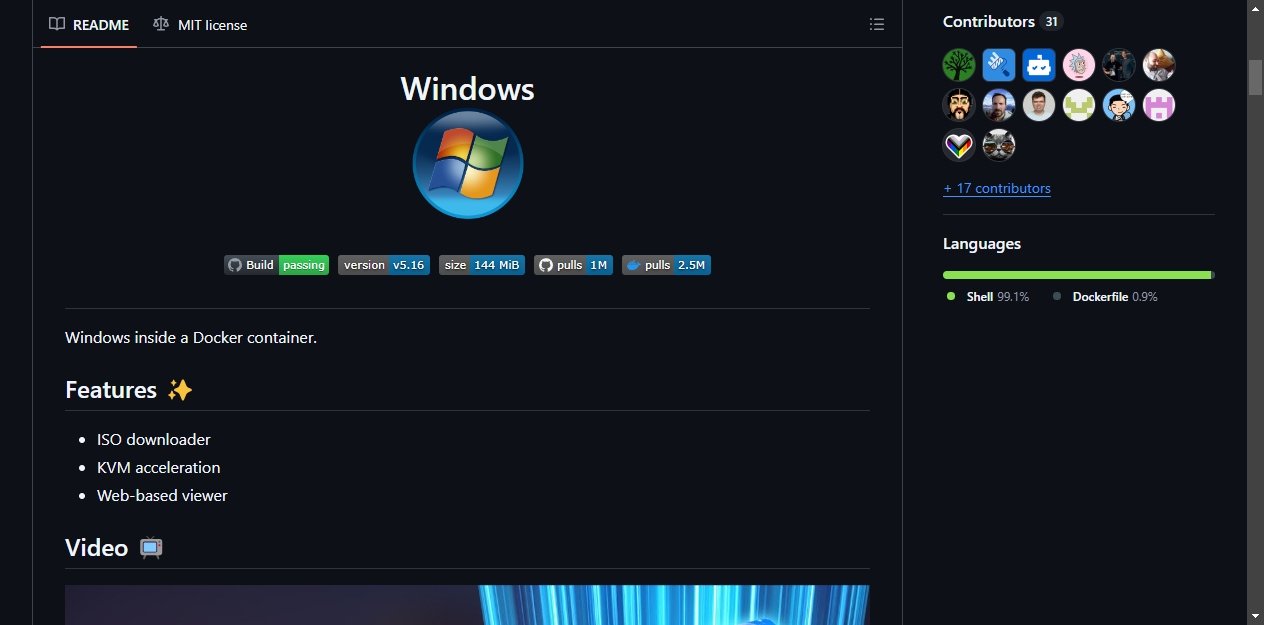Image resolution: width=1264 pixels, height=625 pixels.
Task: Open the Rick cartoon contributor avatar
Action: coord(1079,65)
